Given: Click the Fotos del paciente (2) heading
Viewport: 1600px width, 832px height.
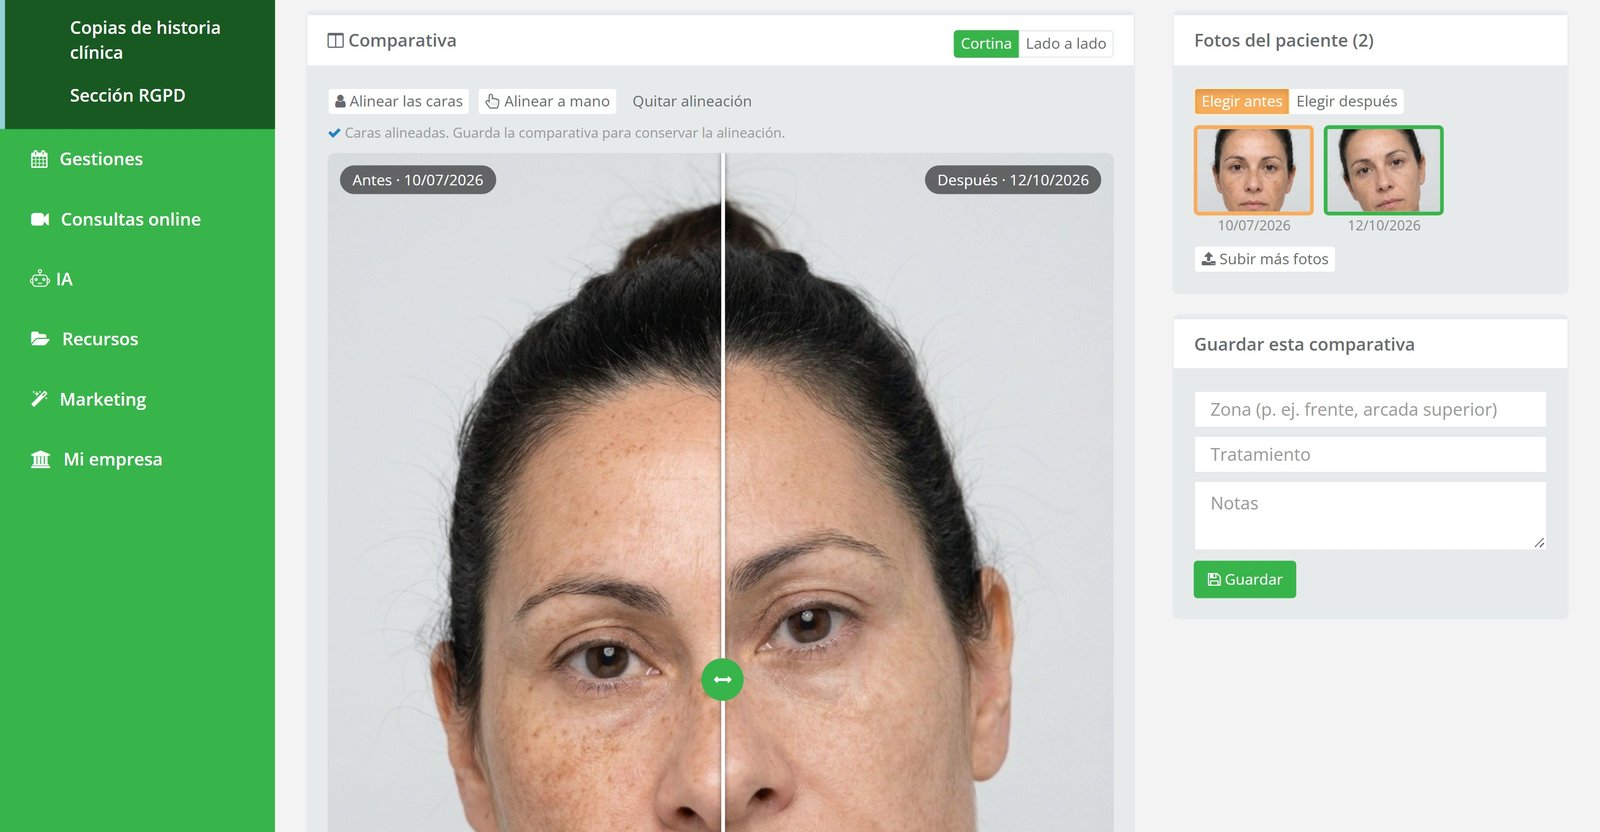Looking at the screenshot, I should [x=1284, y=41].
